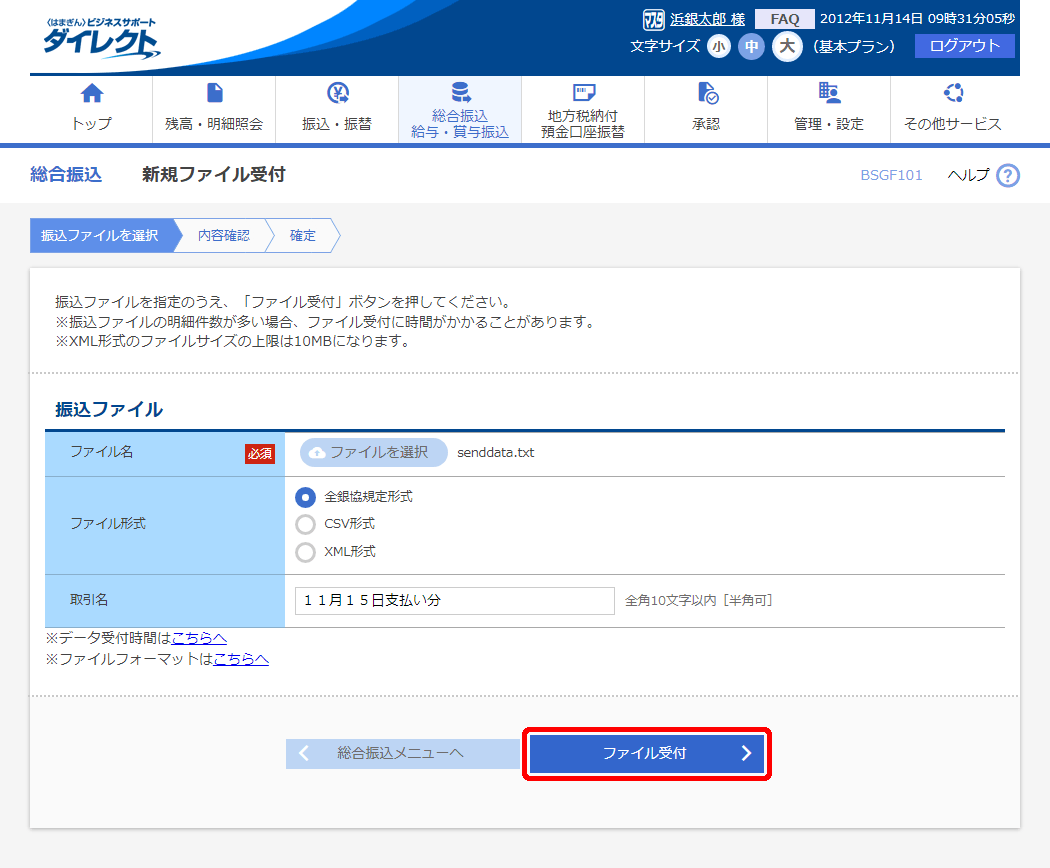Open data reception hours こちらへ link

(x=199, y=638)
